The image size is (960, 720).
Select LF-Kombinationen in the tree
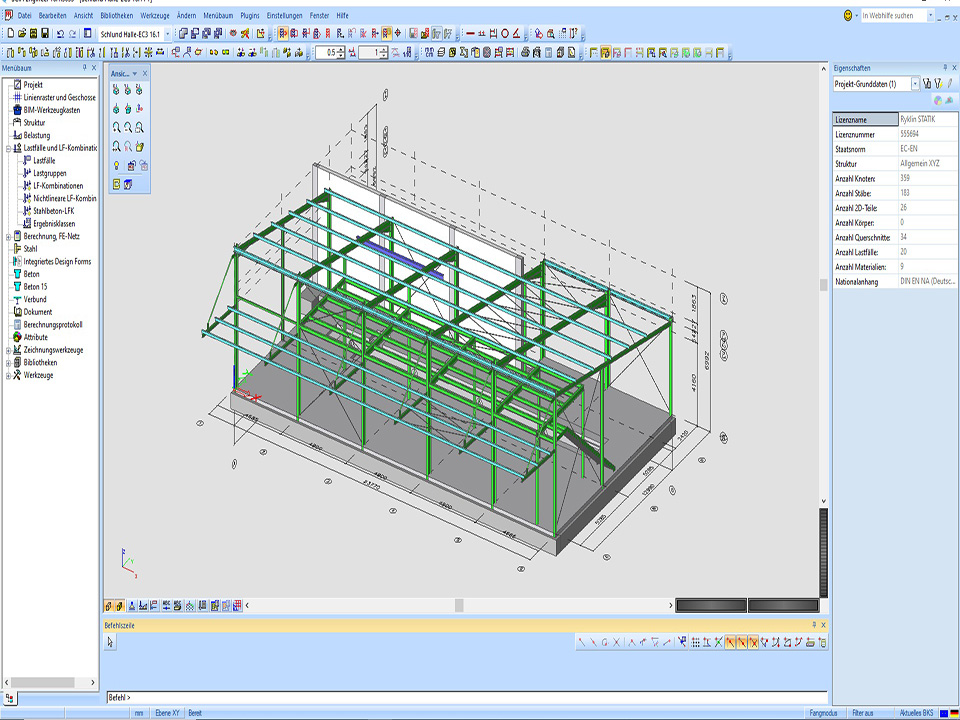(58, 185)
